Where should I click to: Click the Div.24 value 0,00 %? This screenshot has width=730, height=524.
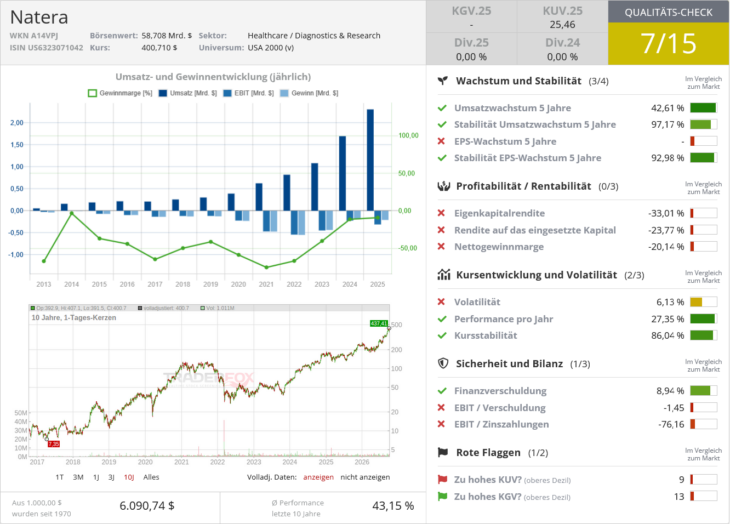pyautogui.click(x=562, y=57)
